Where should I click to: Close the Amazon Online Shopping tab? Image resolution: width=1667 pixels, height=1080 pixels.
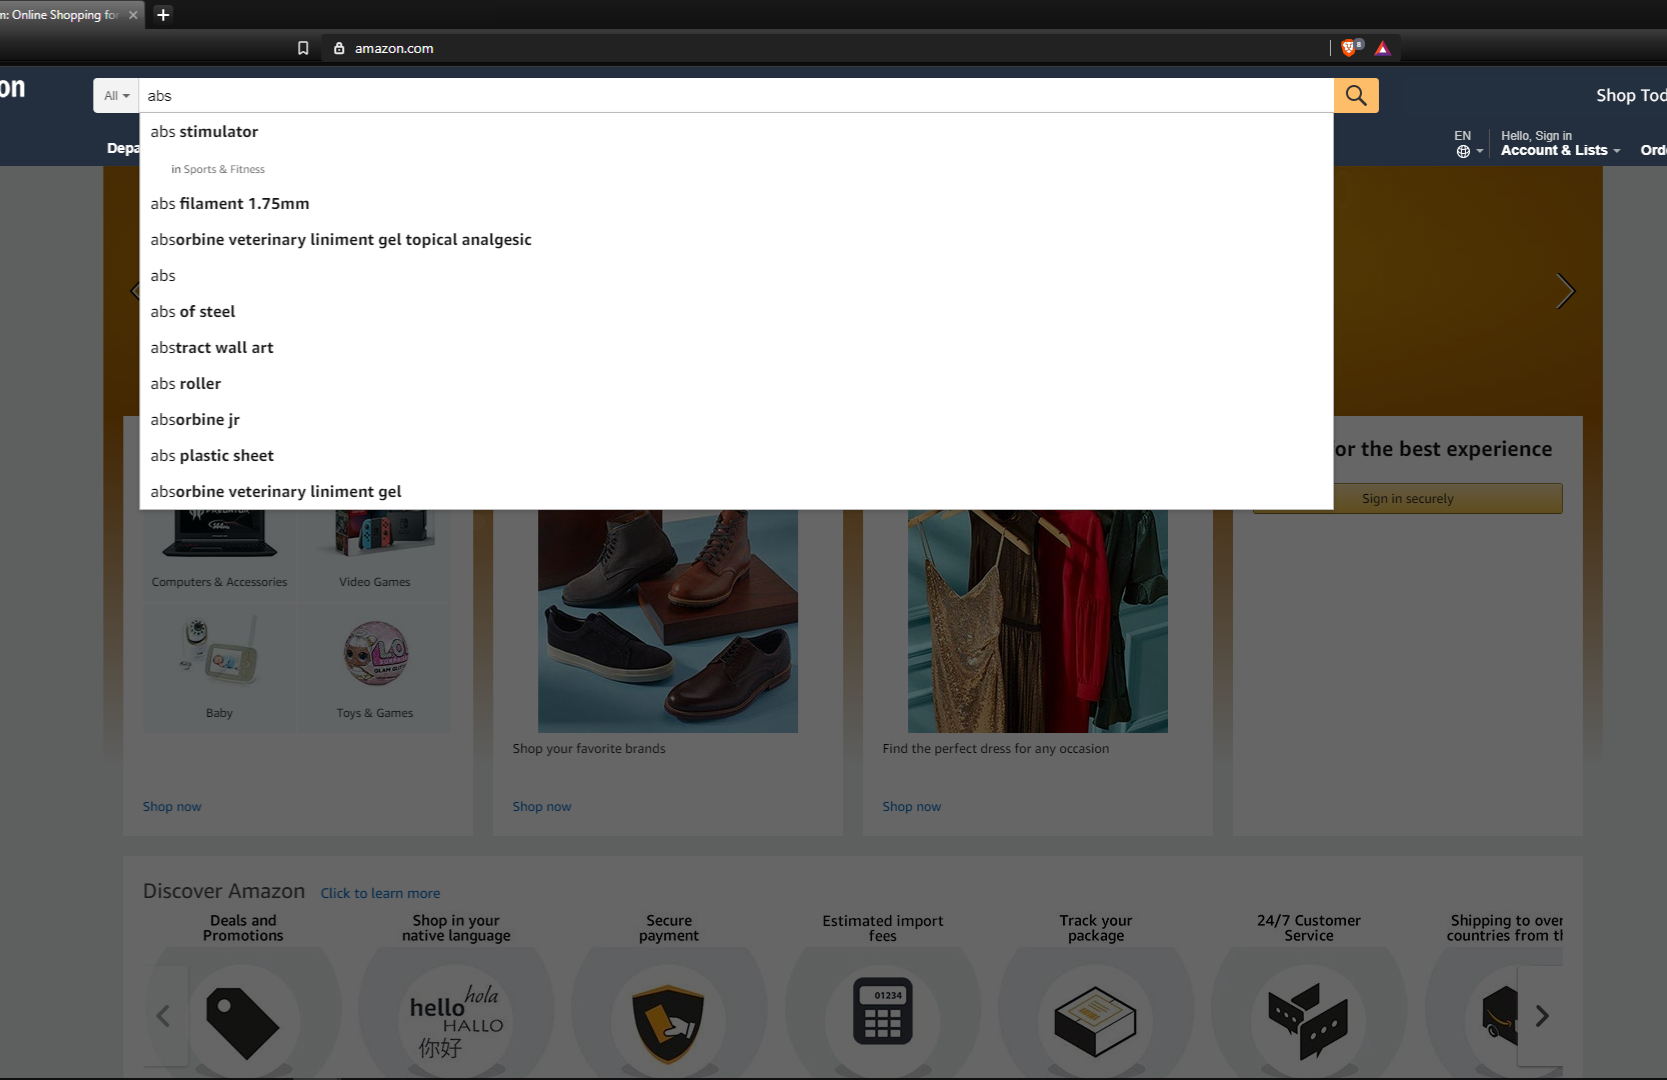[133, 15]
